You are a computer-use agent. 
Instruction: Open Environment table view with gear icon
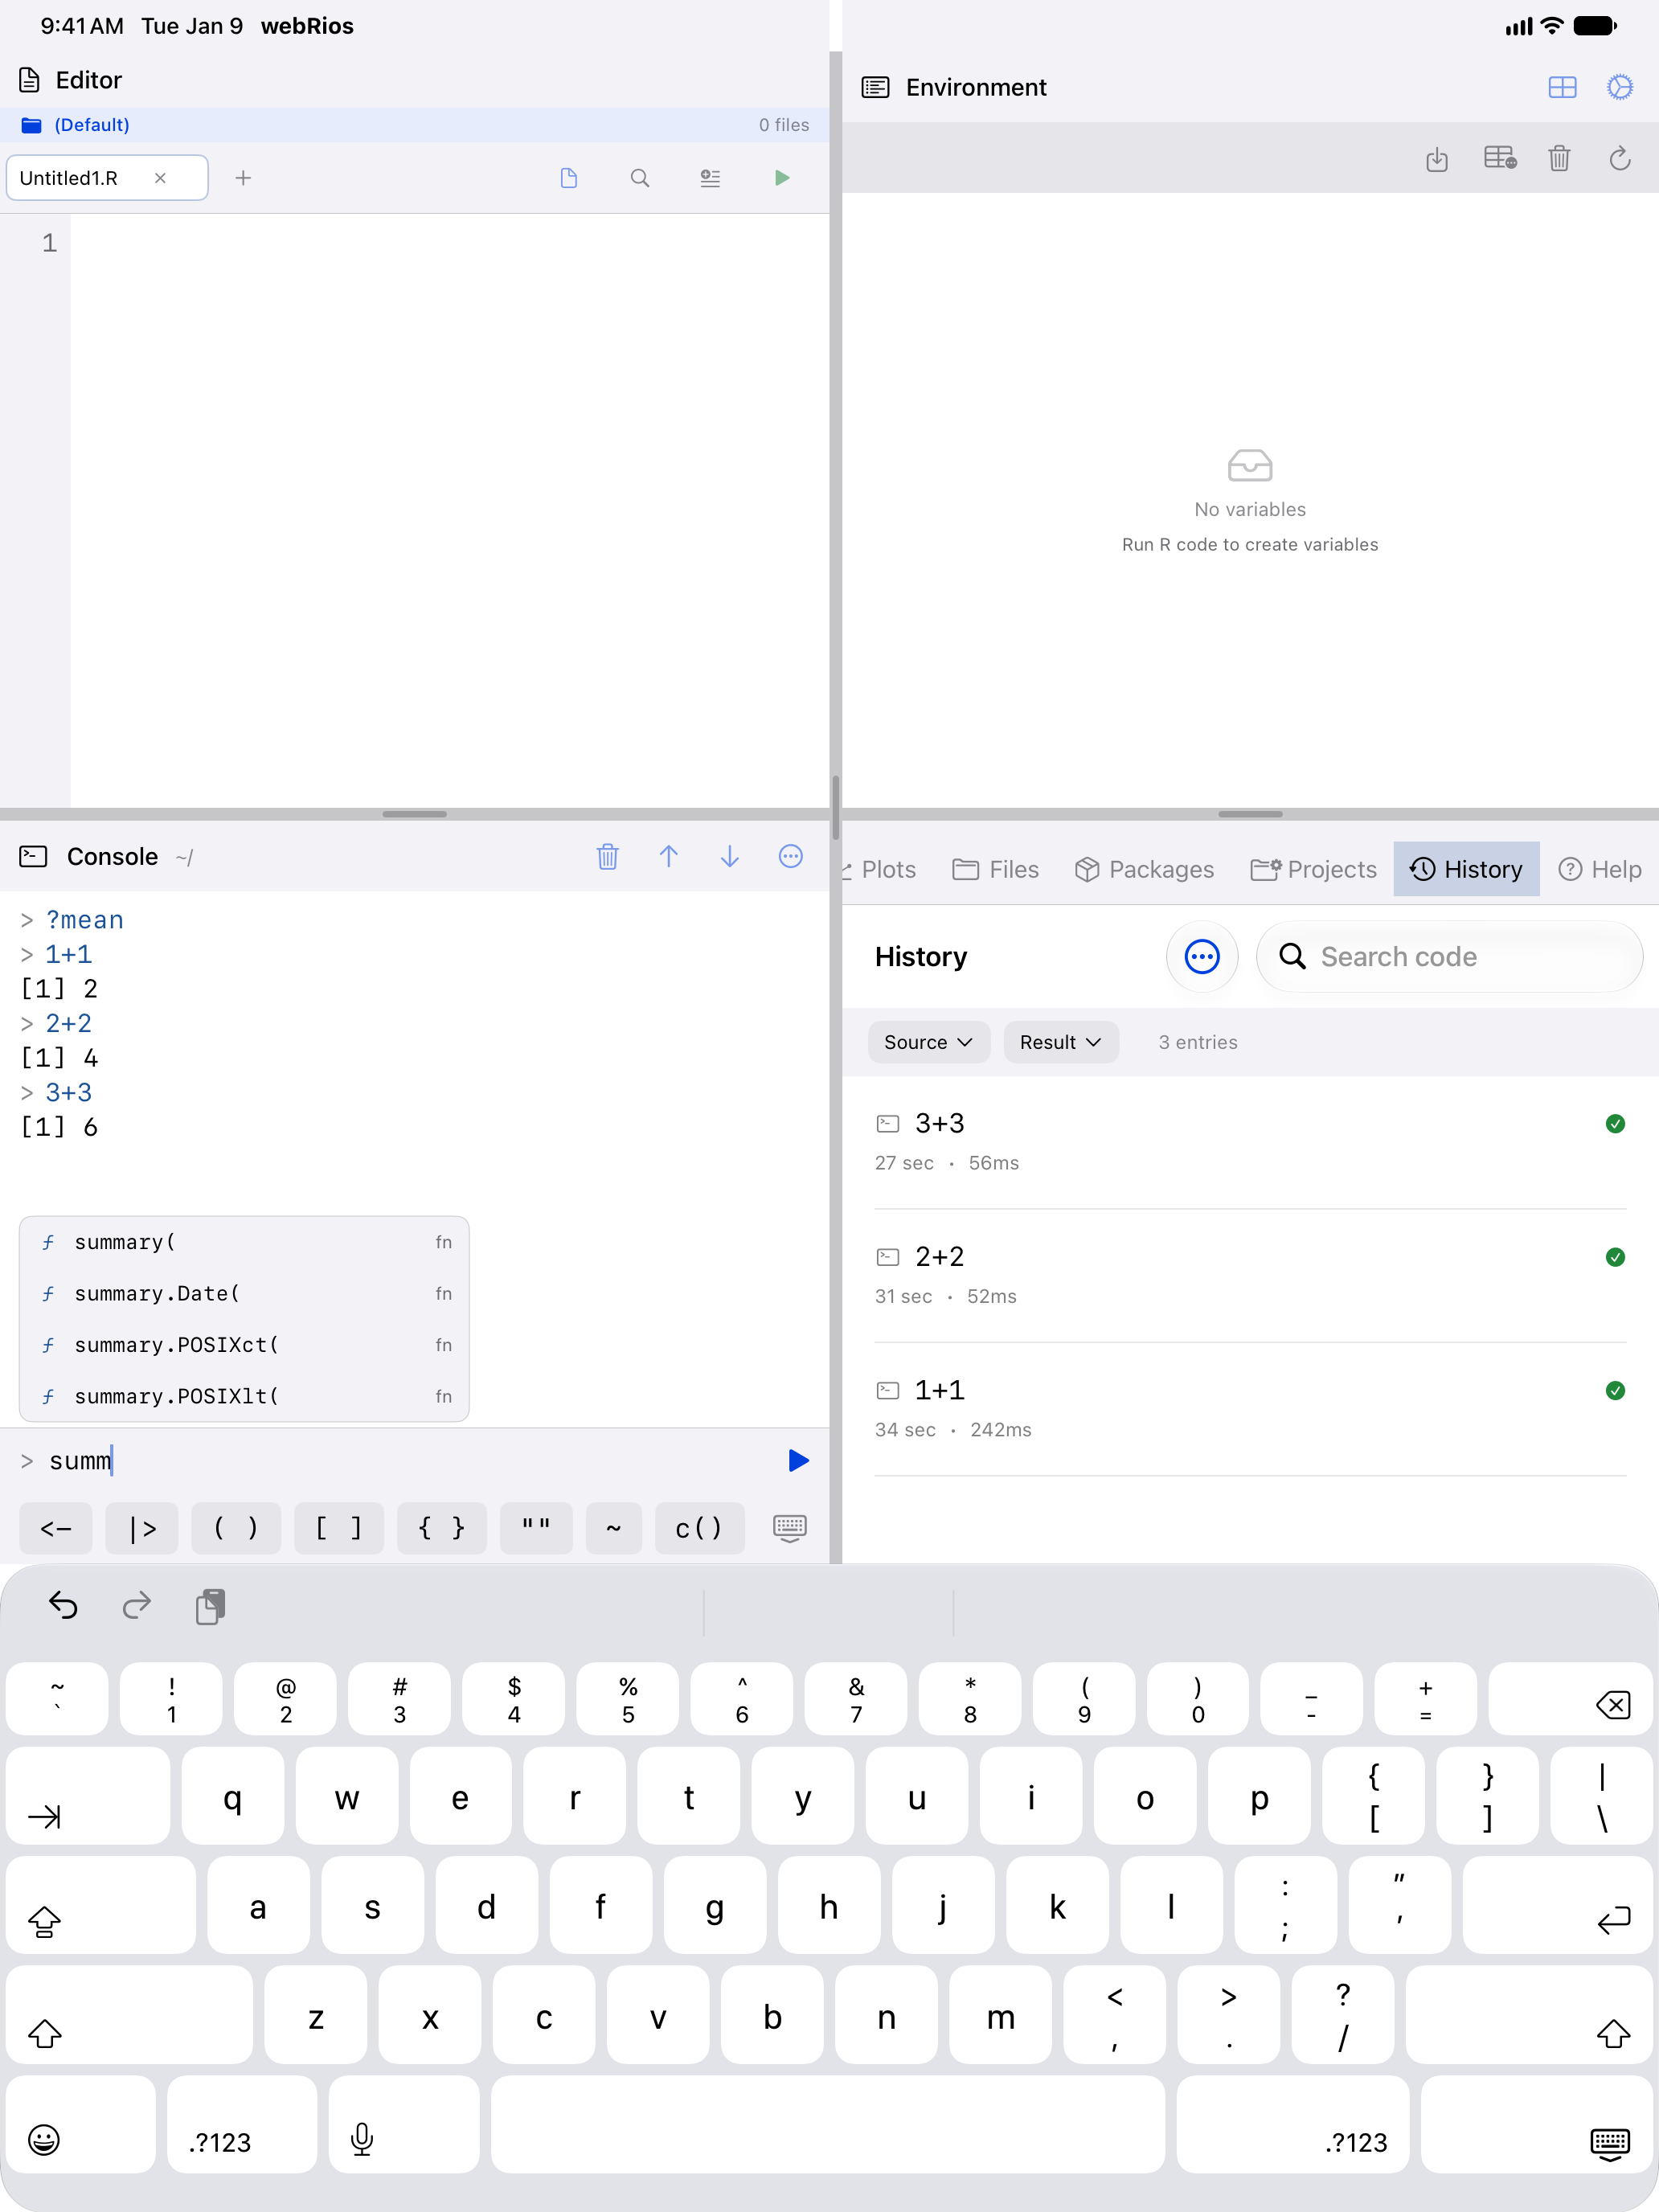[x=1500, y=158]
